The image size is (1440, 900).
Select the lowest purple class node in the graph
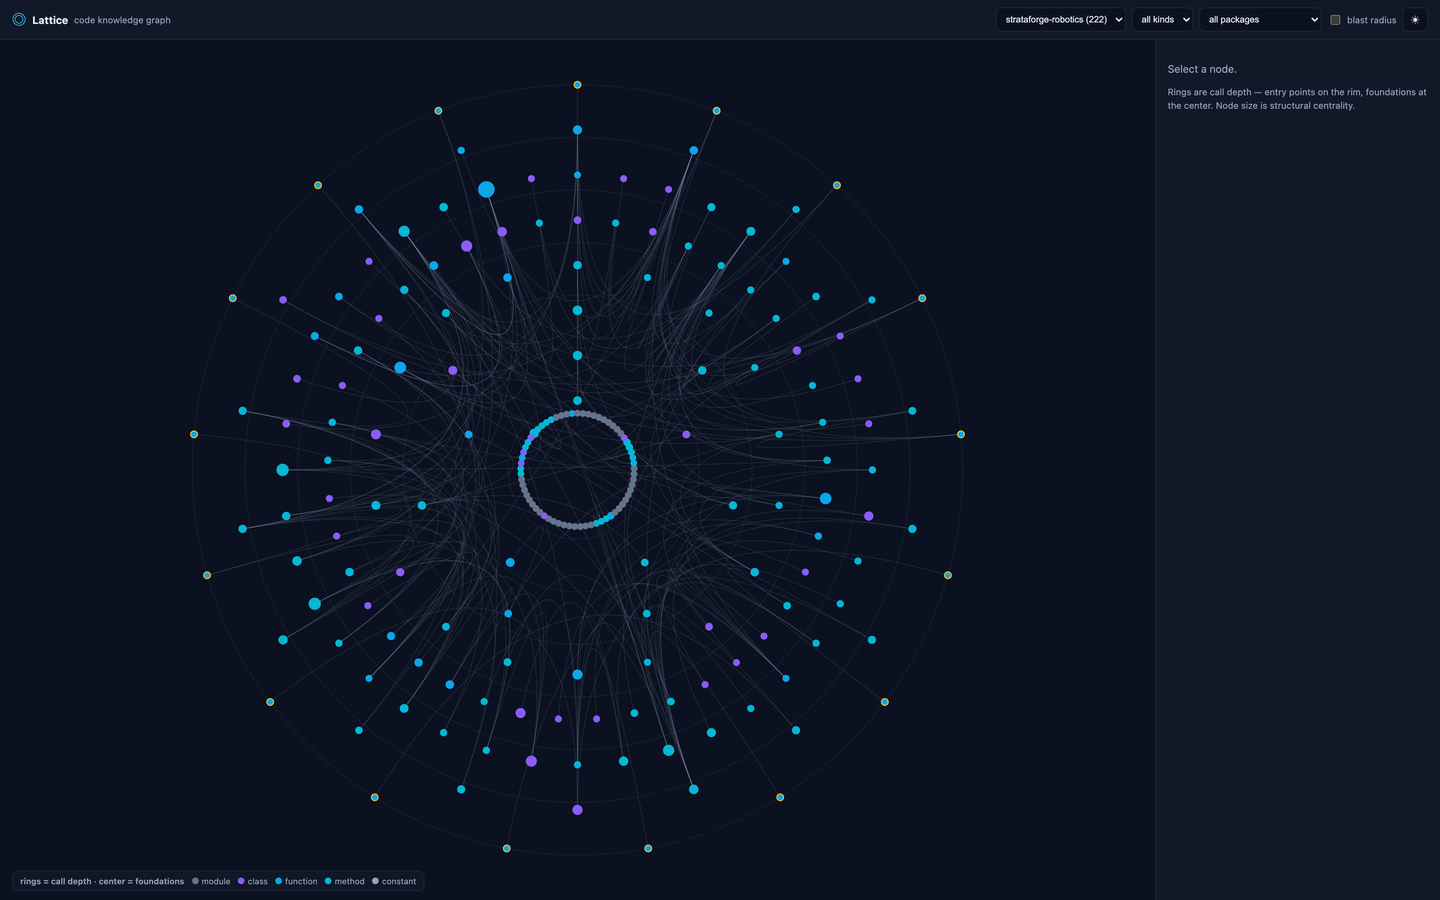[577, 810]
